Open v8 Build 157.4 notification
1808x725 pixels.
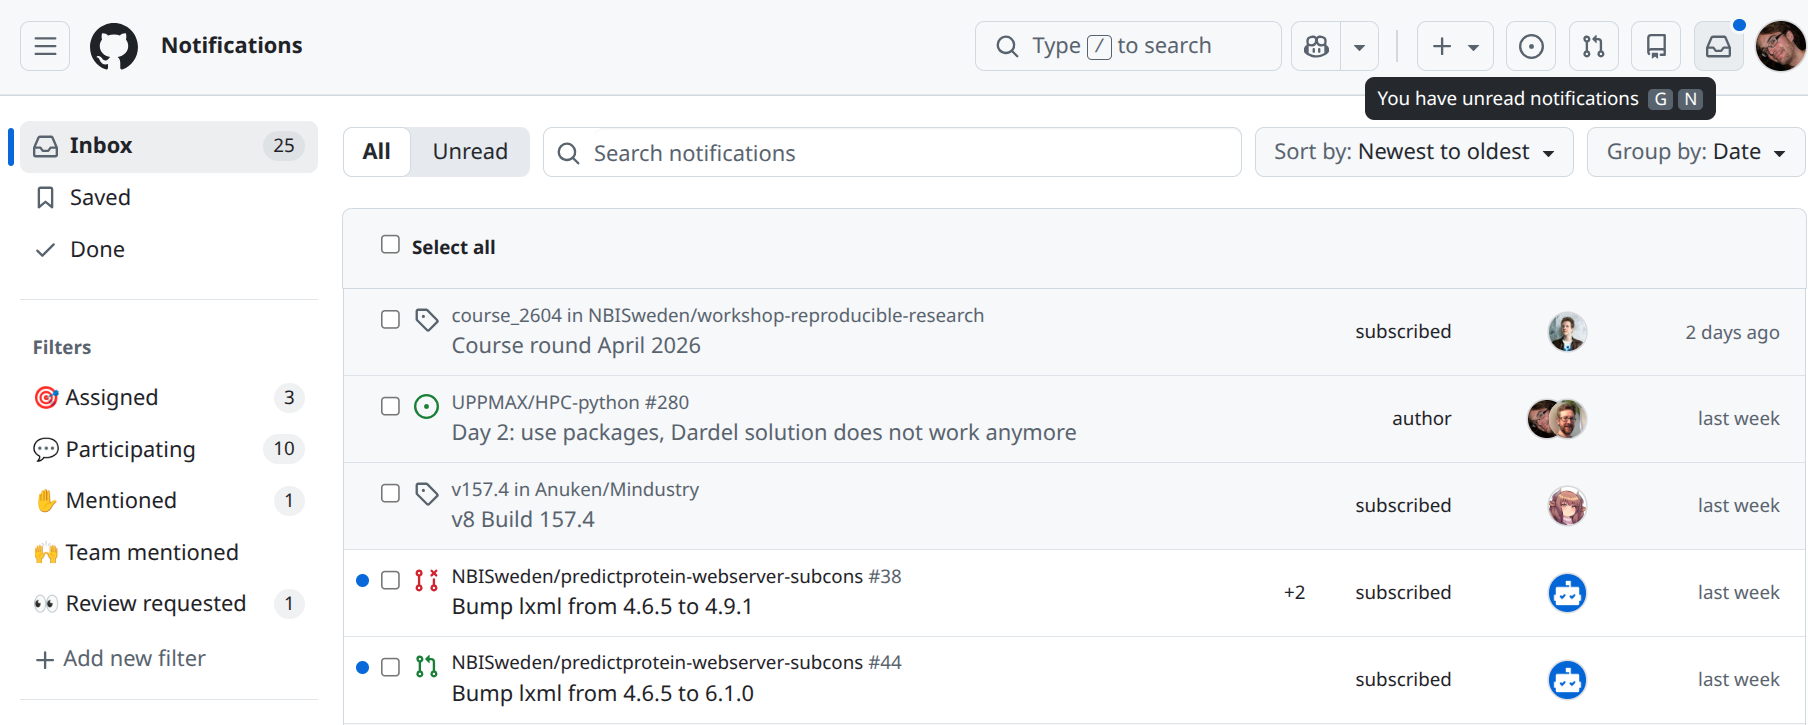[523, 520]
